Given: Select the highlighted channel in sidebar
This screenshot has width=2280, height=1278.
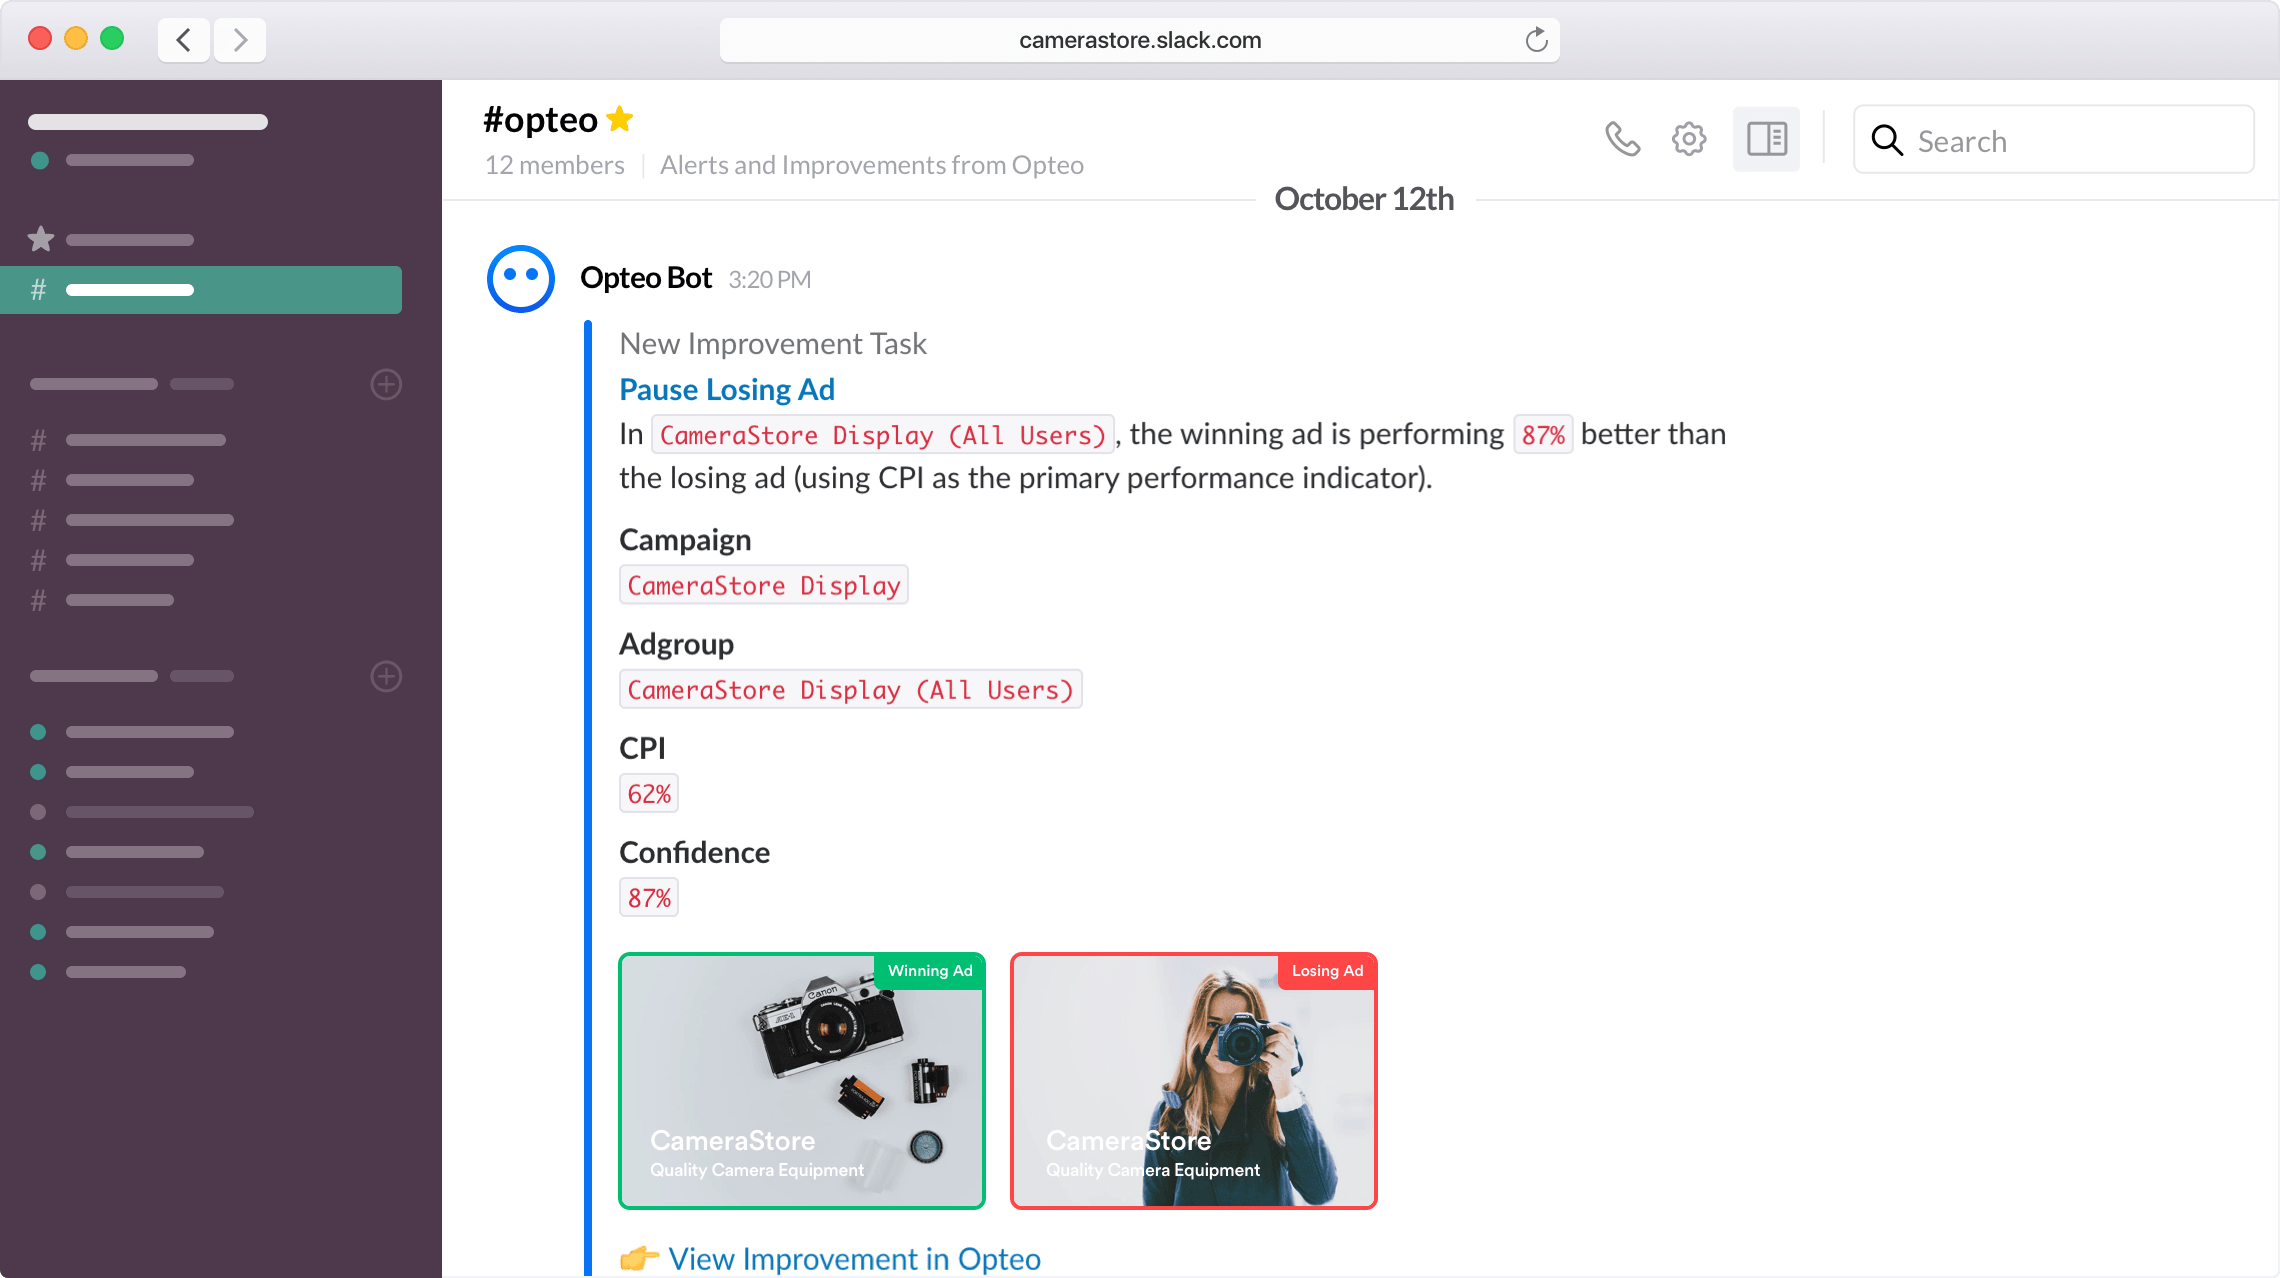Looking at the screenshot, I should (200, 290).
